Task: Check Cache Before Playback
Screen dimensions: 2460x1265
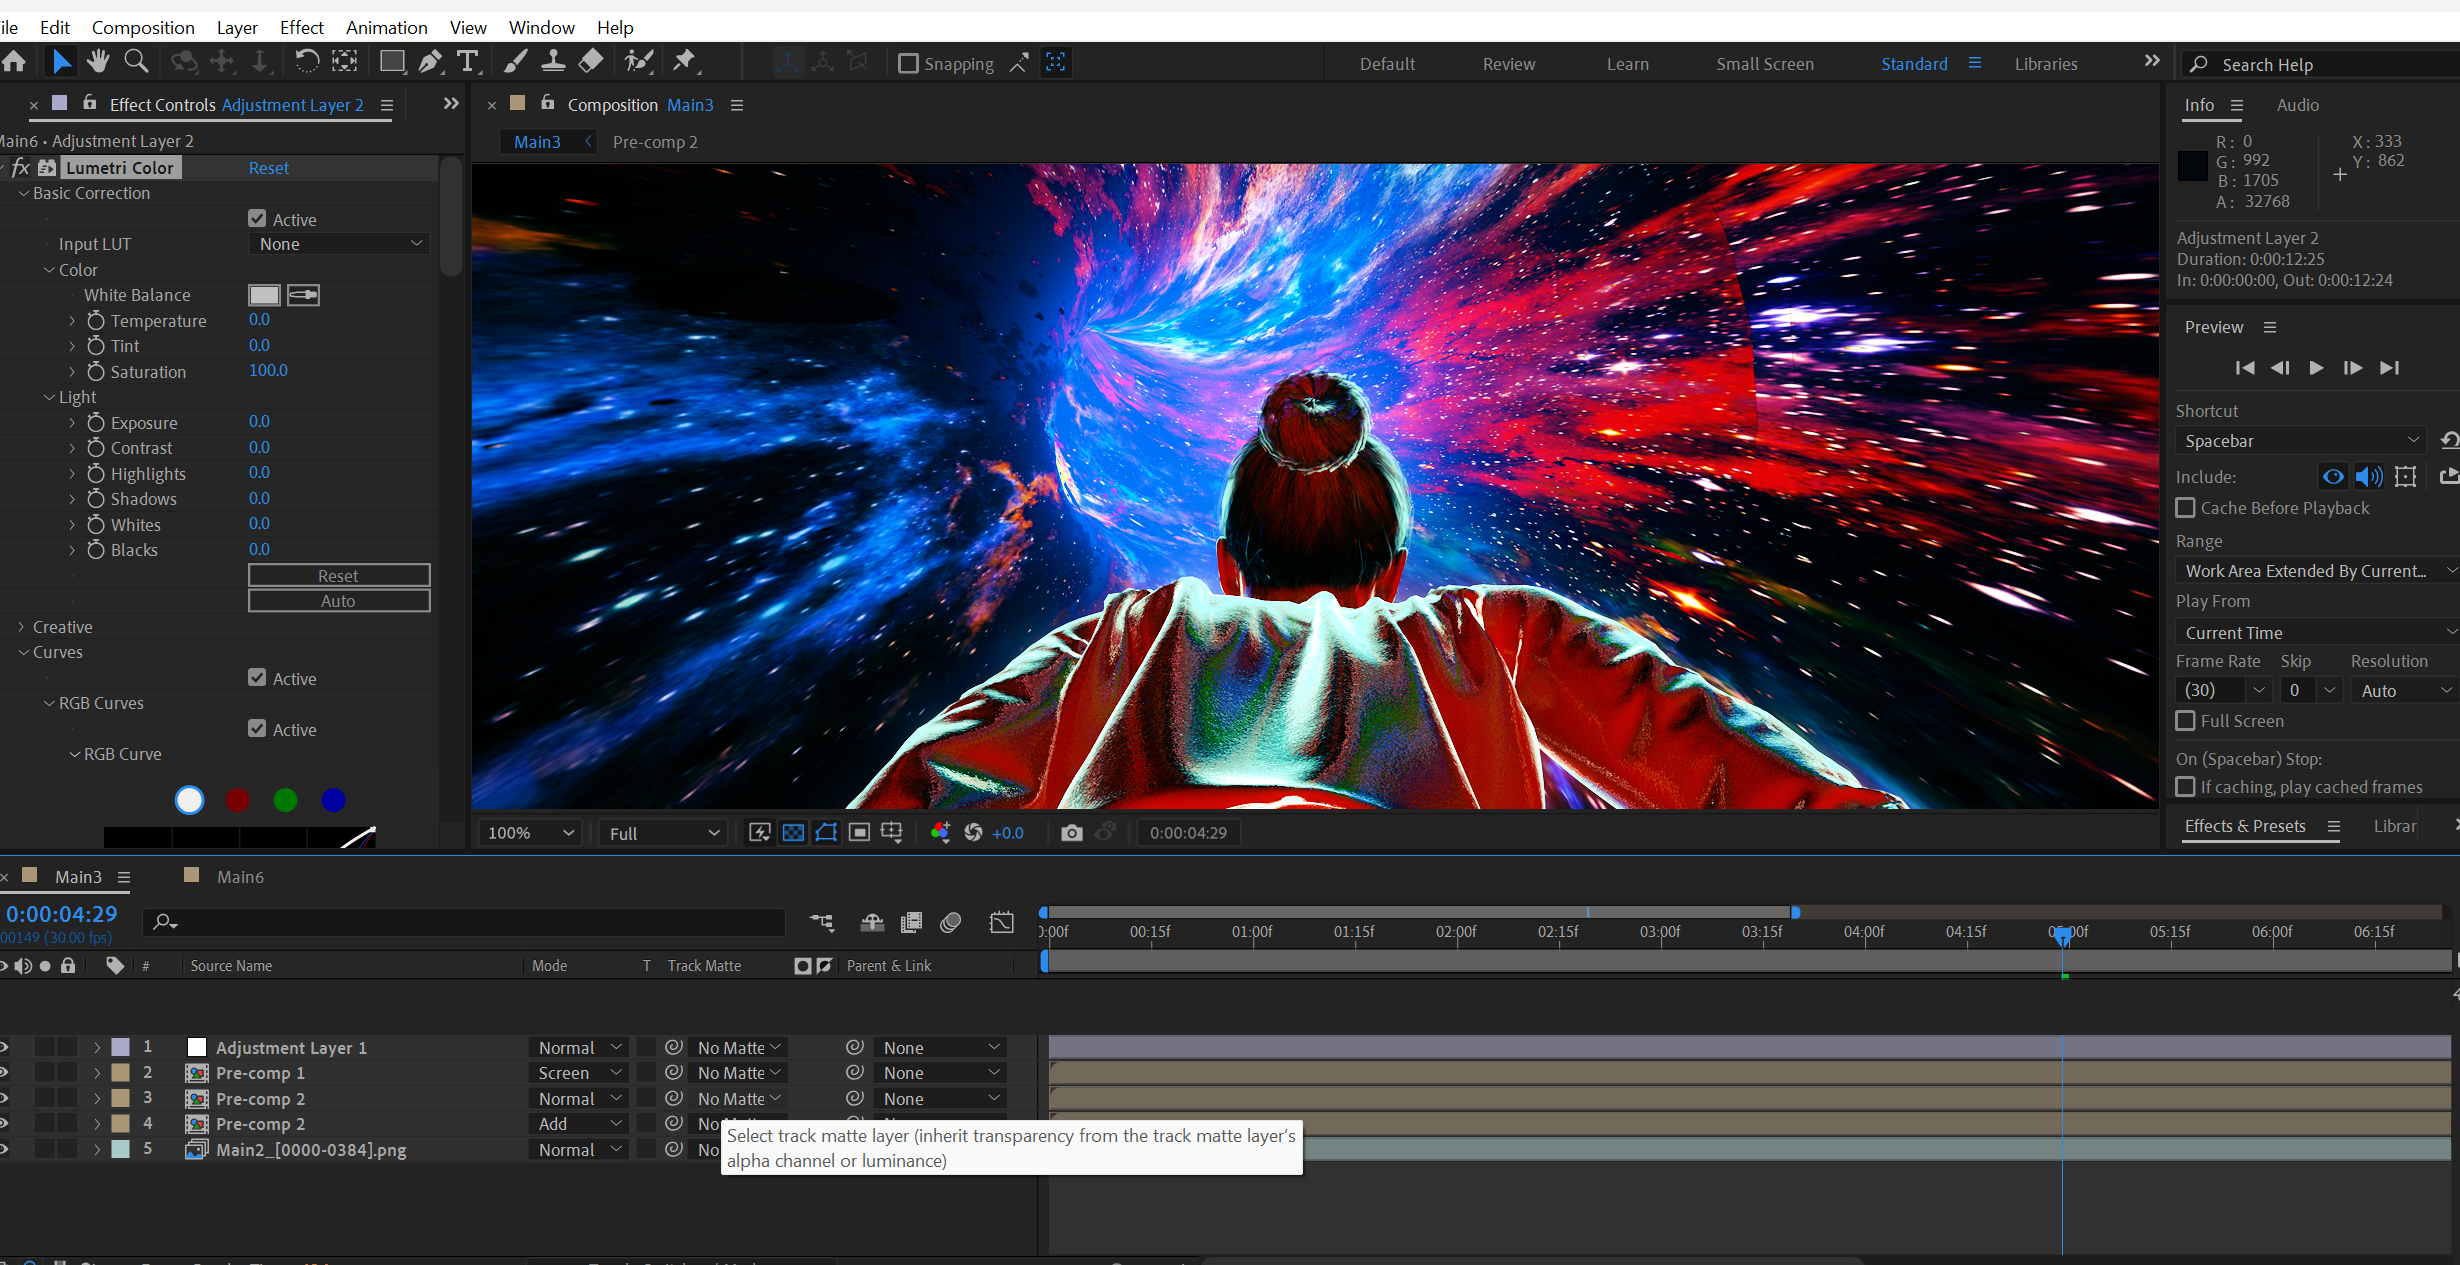Action: (x=2186, y=508)
